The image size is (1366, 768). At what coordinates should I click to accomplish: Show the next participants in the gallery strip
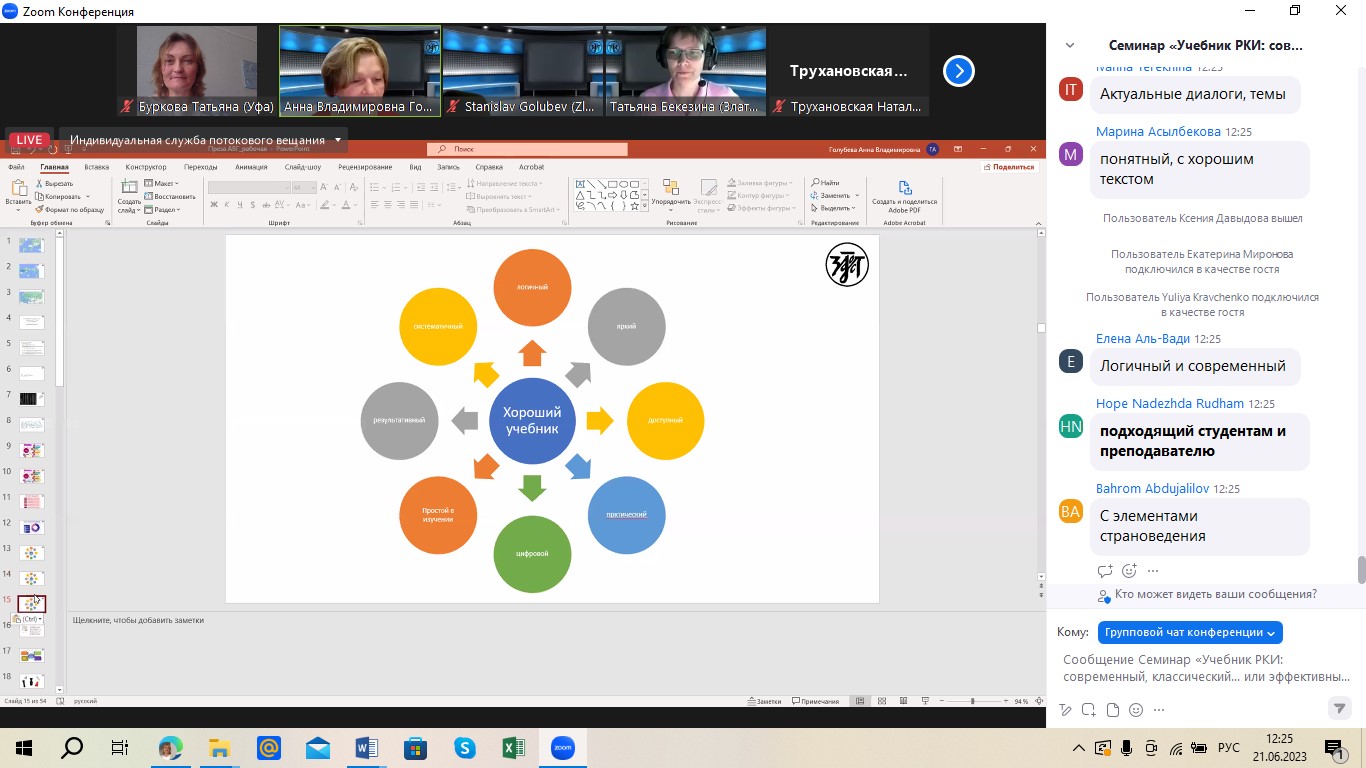[958, 71]
